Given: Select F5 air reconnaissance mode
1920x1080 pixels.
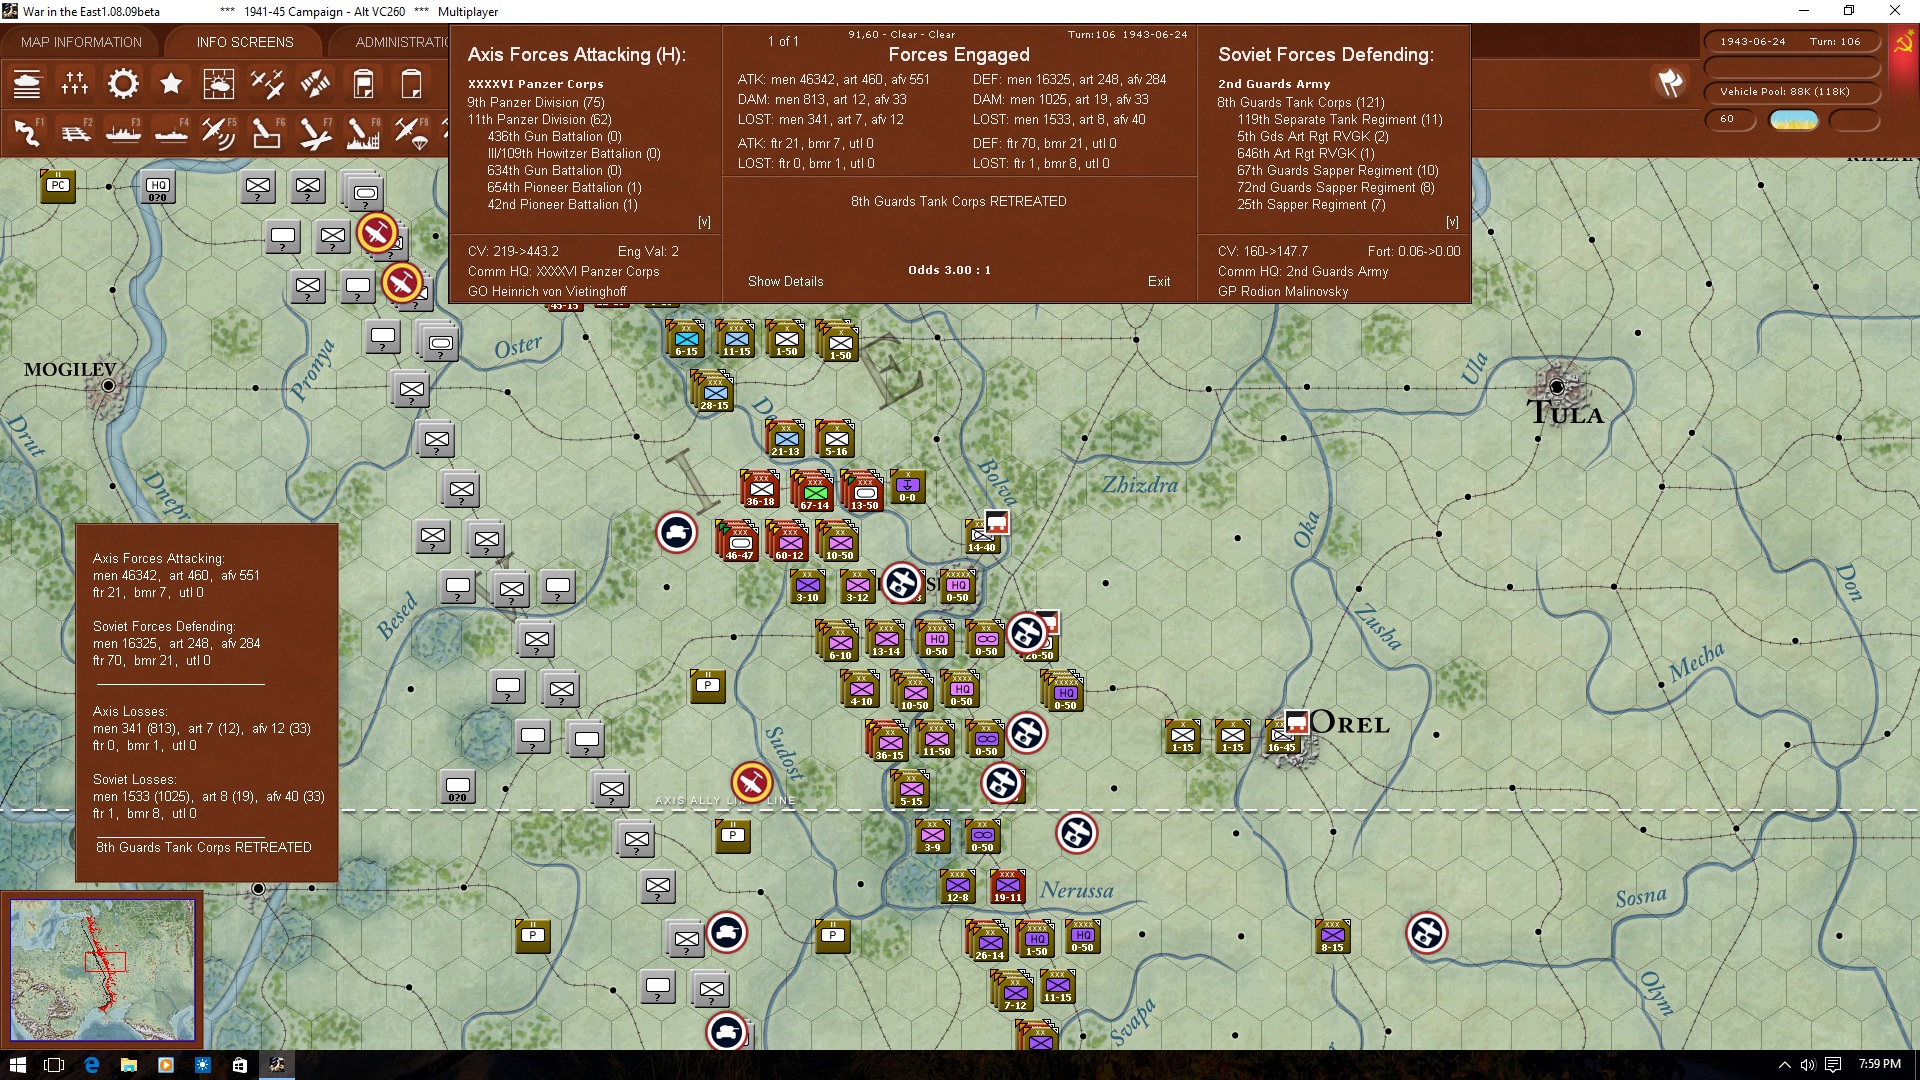Looking at the screenshot, I should tap(219, 132).
